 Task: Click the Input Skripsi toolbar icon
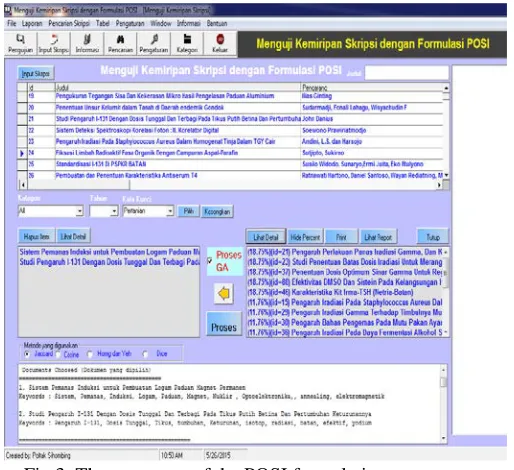[x=54, y=39]
